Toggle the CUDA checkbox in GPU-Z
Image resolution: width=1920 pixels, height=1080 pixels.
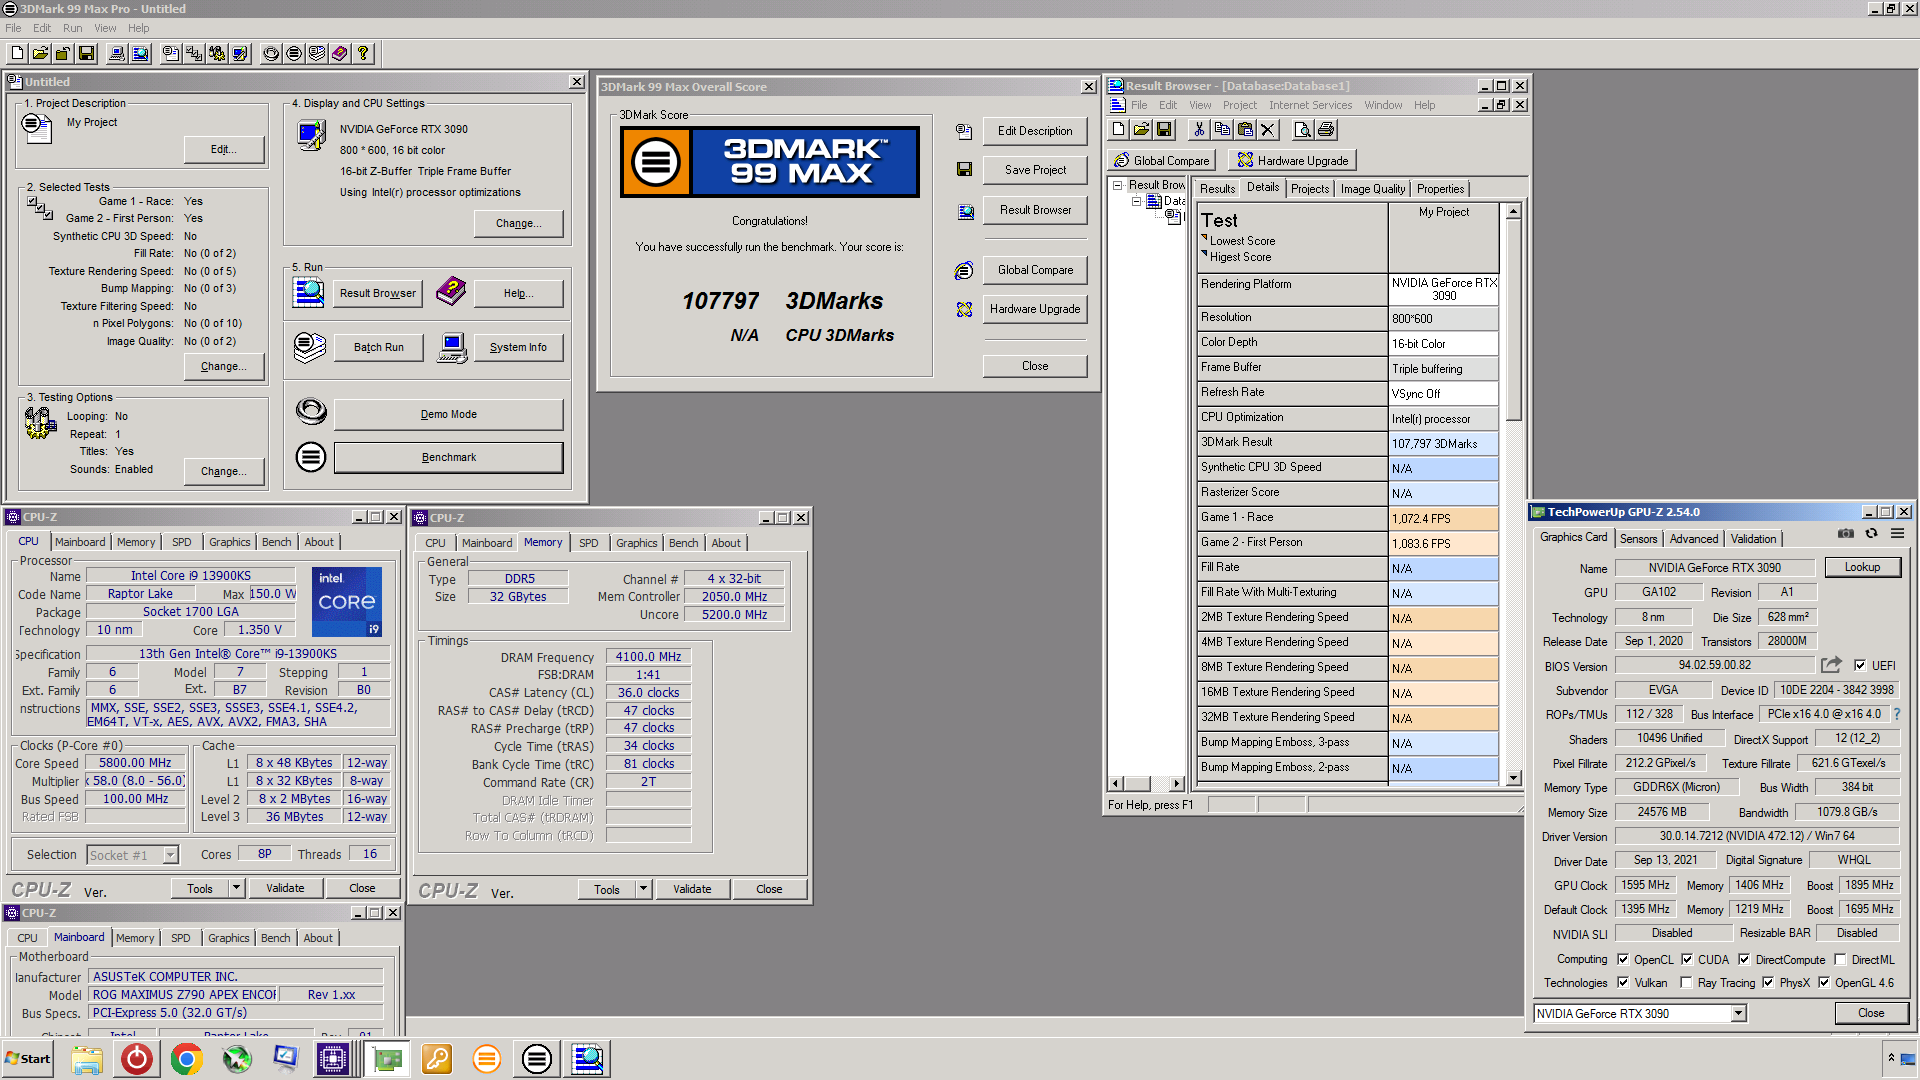point(1687,959)
